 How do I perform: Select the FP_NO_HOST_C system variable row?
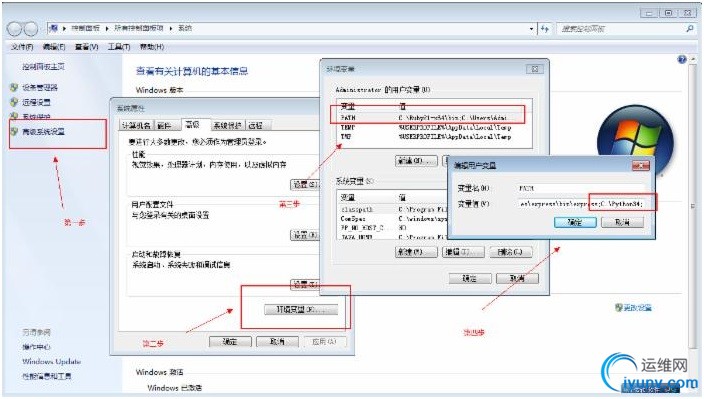[393, 228]
